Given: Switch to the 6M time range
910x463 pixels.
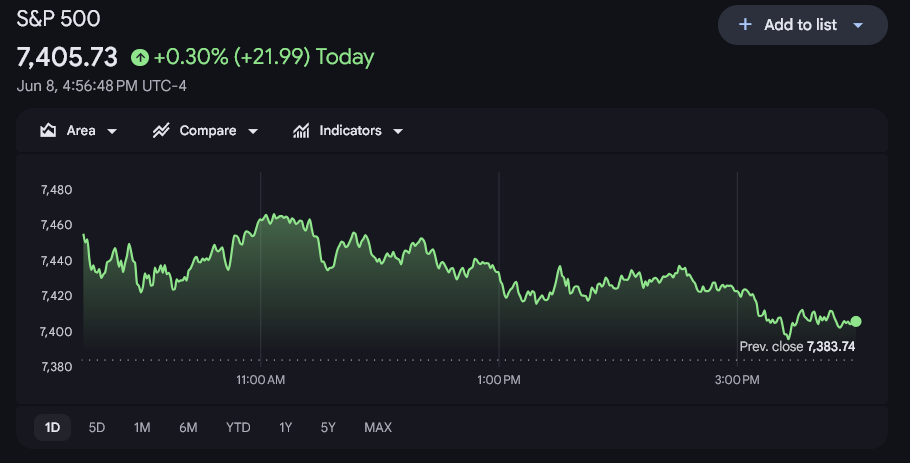Looking at the screenshot, I should click(188, 428).
